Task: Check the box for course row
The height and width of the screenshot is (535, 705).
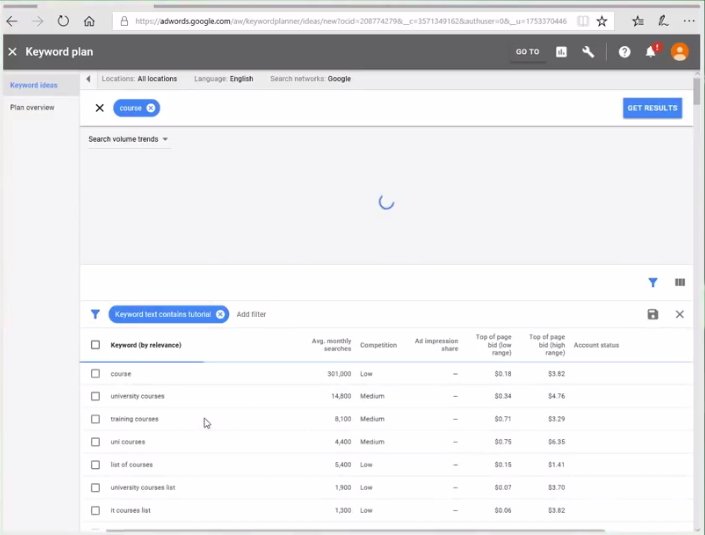Action: [95, 374]
